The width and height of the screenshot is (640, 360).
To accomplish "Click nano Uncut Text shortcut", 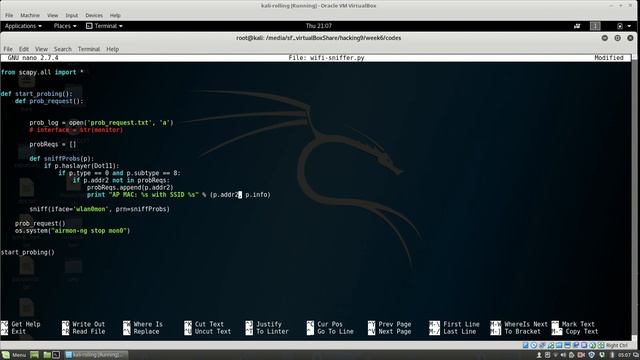I will (x=208, y=331).
